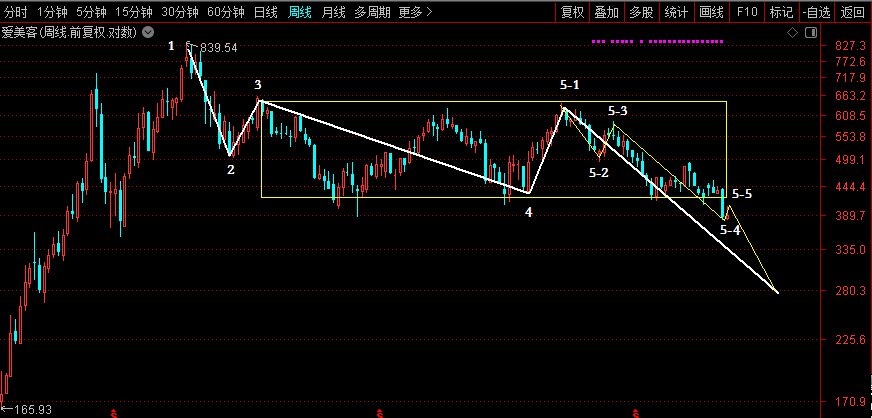Activate the 画线 drawing tool
This screenshot has height=418, width=872.
click(x=711, y=12)
